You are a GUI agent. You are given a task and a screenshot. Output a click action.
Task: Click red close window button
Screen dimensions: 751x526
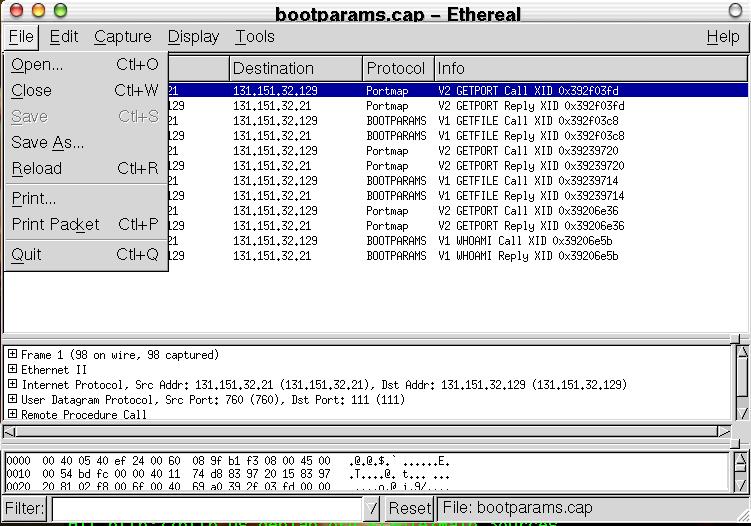[16, 10]
